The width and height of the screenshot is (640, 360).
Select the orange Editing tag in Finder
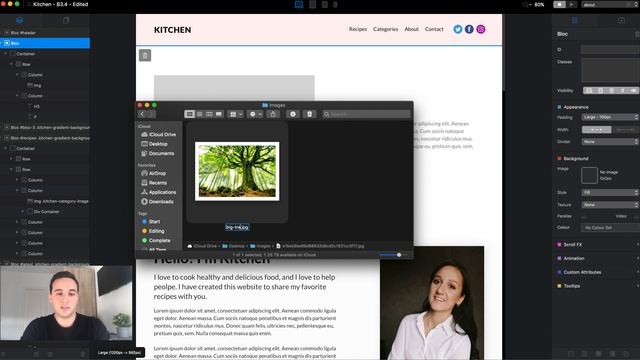153,231
